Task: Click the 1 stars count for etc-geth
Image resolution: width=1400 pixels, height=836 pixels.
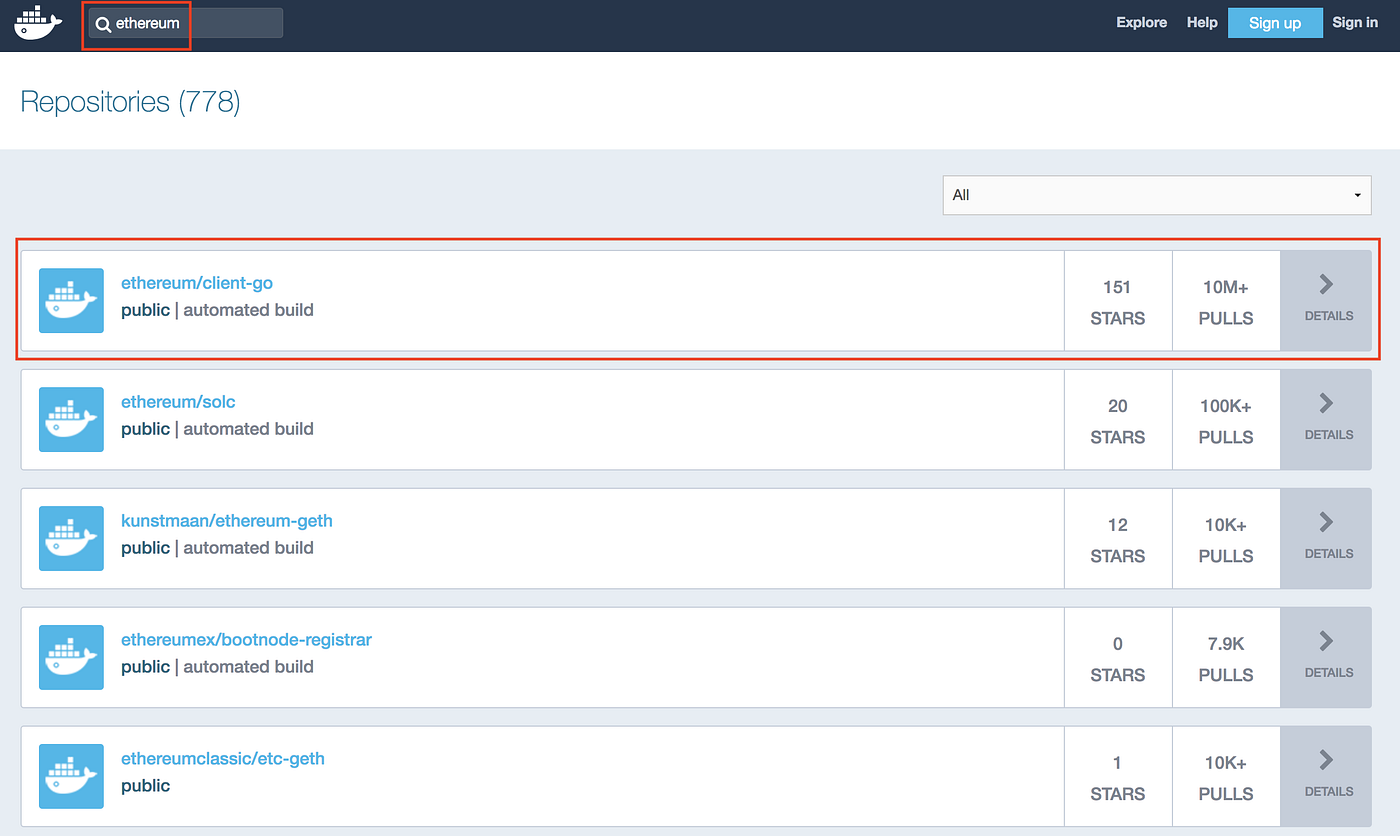Action: pyautogui.click(x=1118, y=764)
